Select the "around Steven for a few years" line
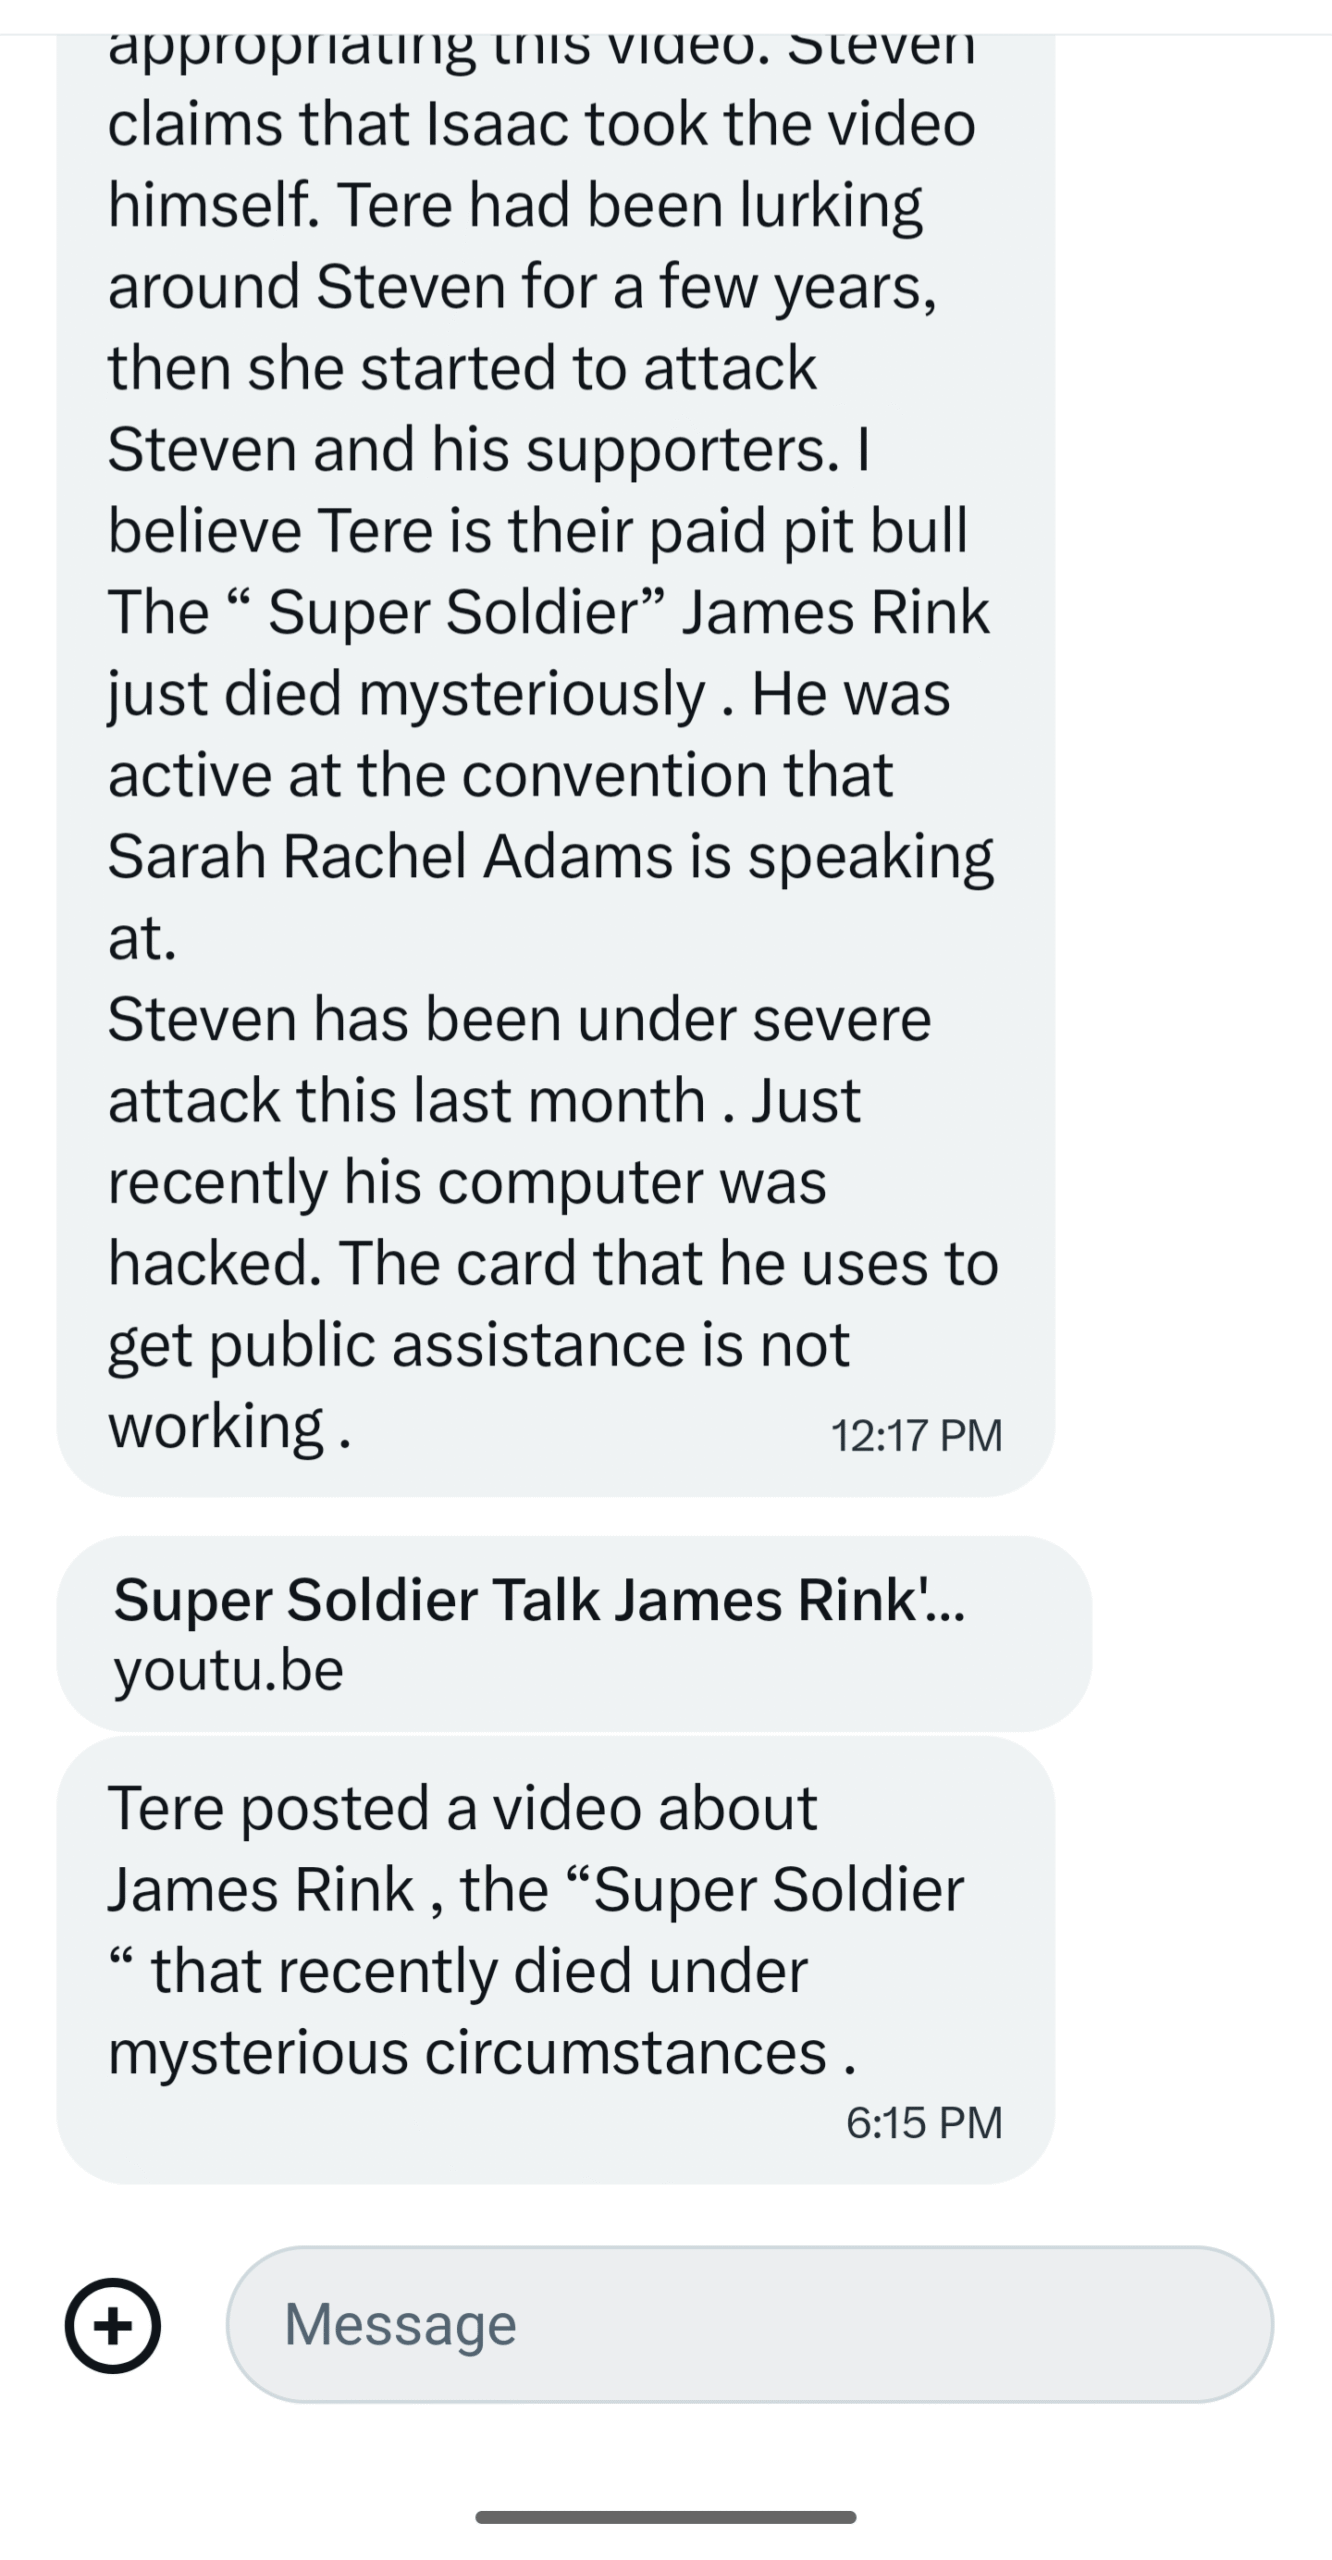Viewport: 1332px width, 2560px height. click(x=523, y=288)
